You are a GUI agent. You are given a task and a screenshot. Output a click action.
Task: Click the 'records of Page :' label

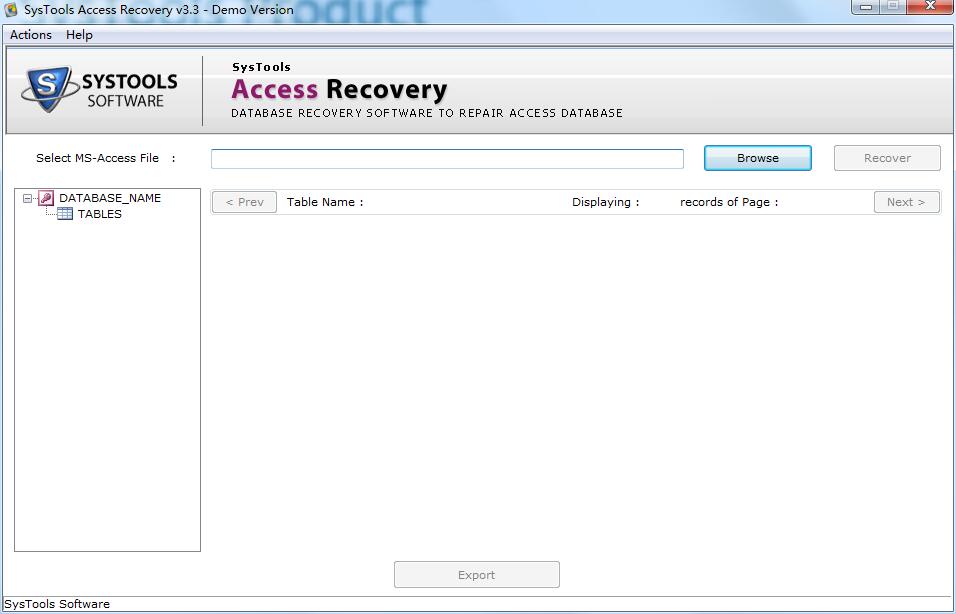pyautogui.click(x=729, y=202)
